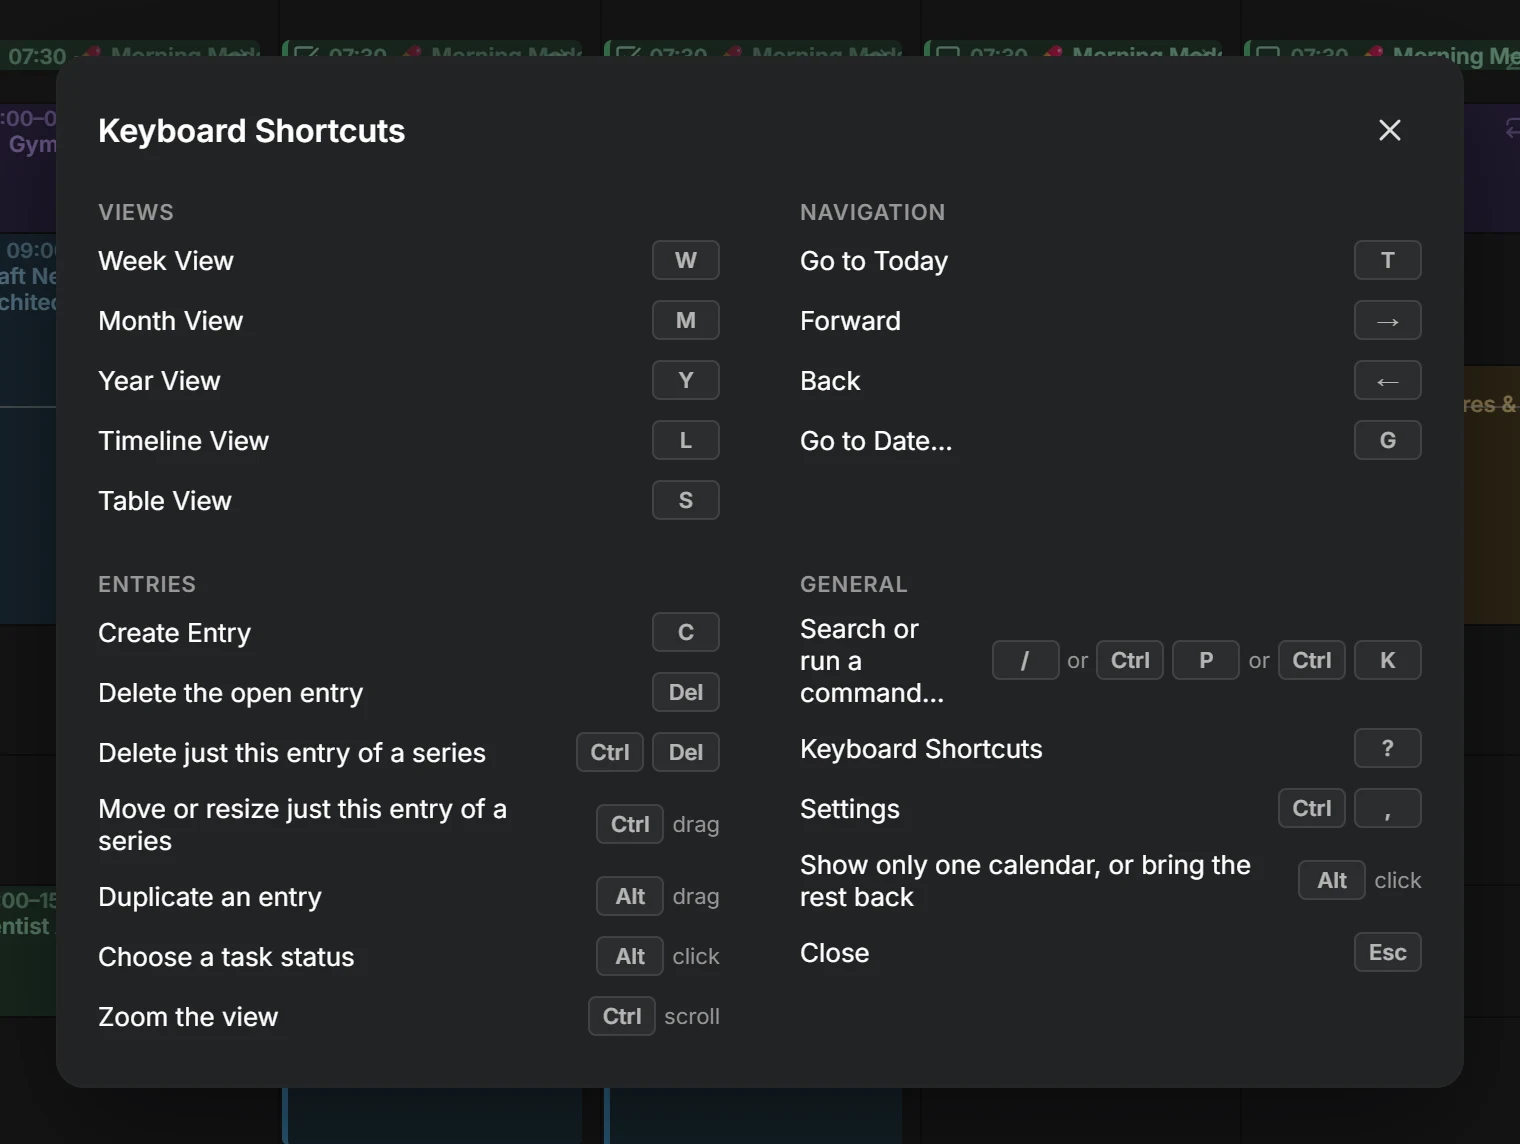Viewport: 1520px width, 1144px height.
Task: Click the slash key badge for Search
Action: 1025,661
